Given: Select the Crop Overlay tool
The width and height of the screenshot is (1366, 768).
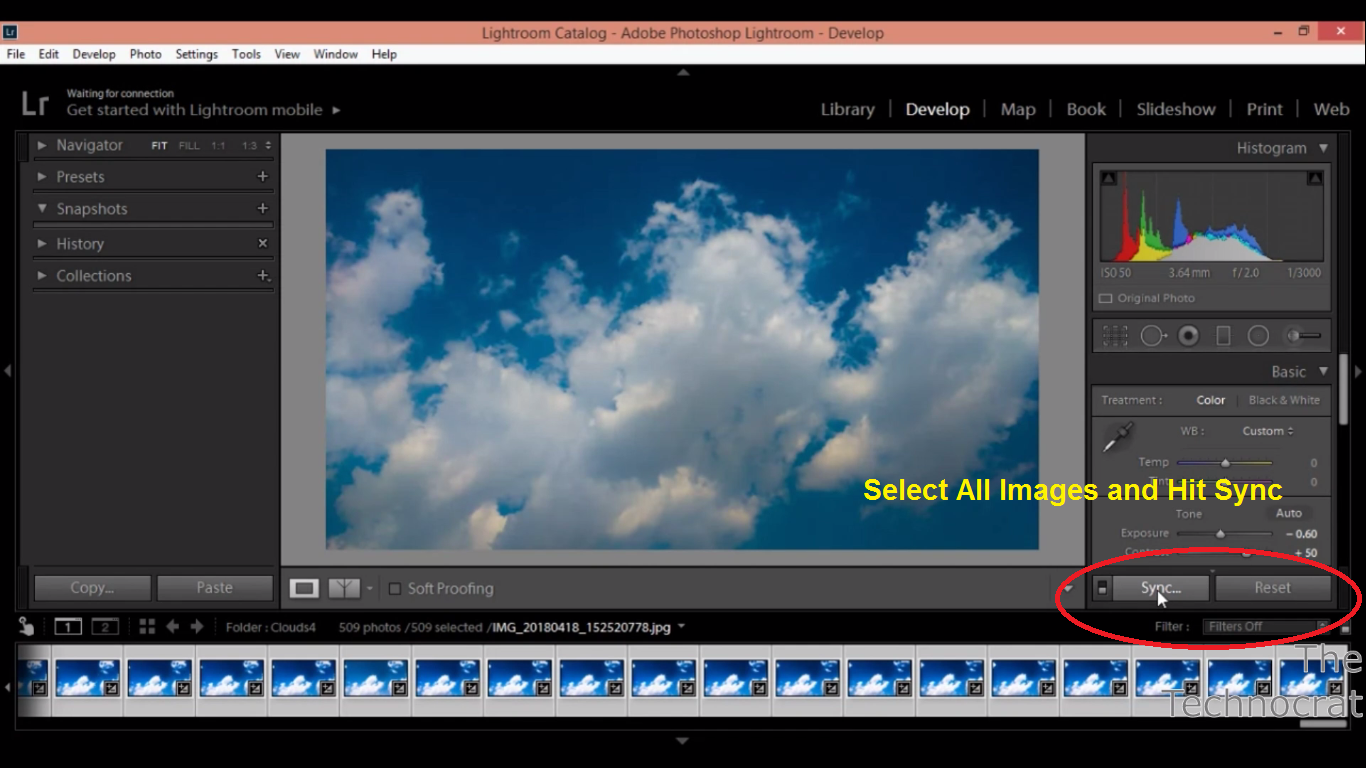Looking at the screenshot, I should point(1115,335).
